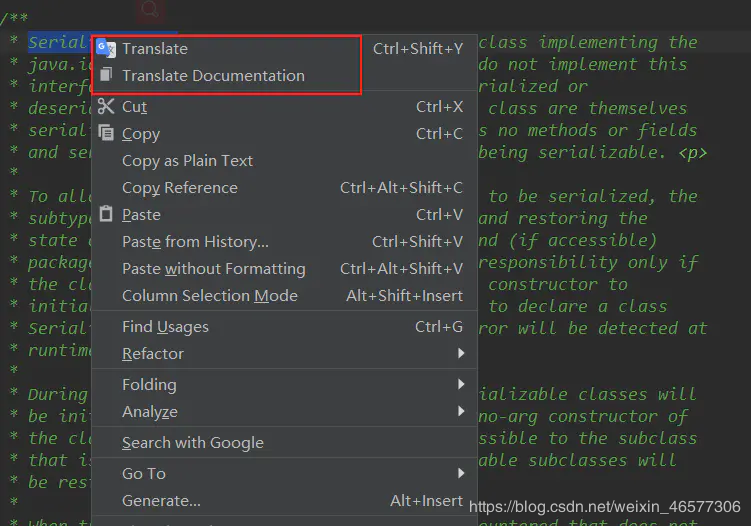Viewport: 751px width, 526px height.
Task: Expand the Refactor submenu arrow
Action: tap(461, 354)
